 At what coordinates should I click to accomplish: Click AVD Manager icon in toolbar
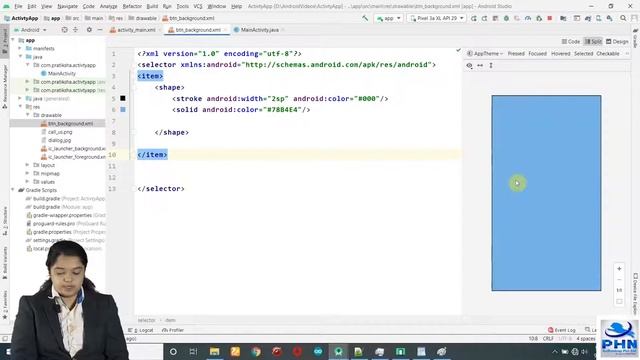(599, 18)
